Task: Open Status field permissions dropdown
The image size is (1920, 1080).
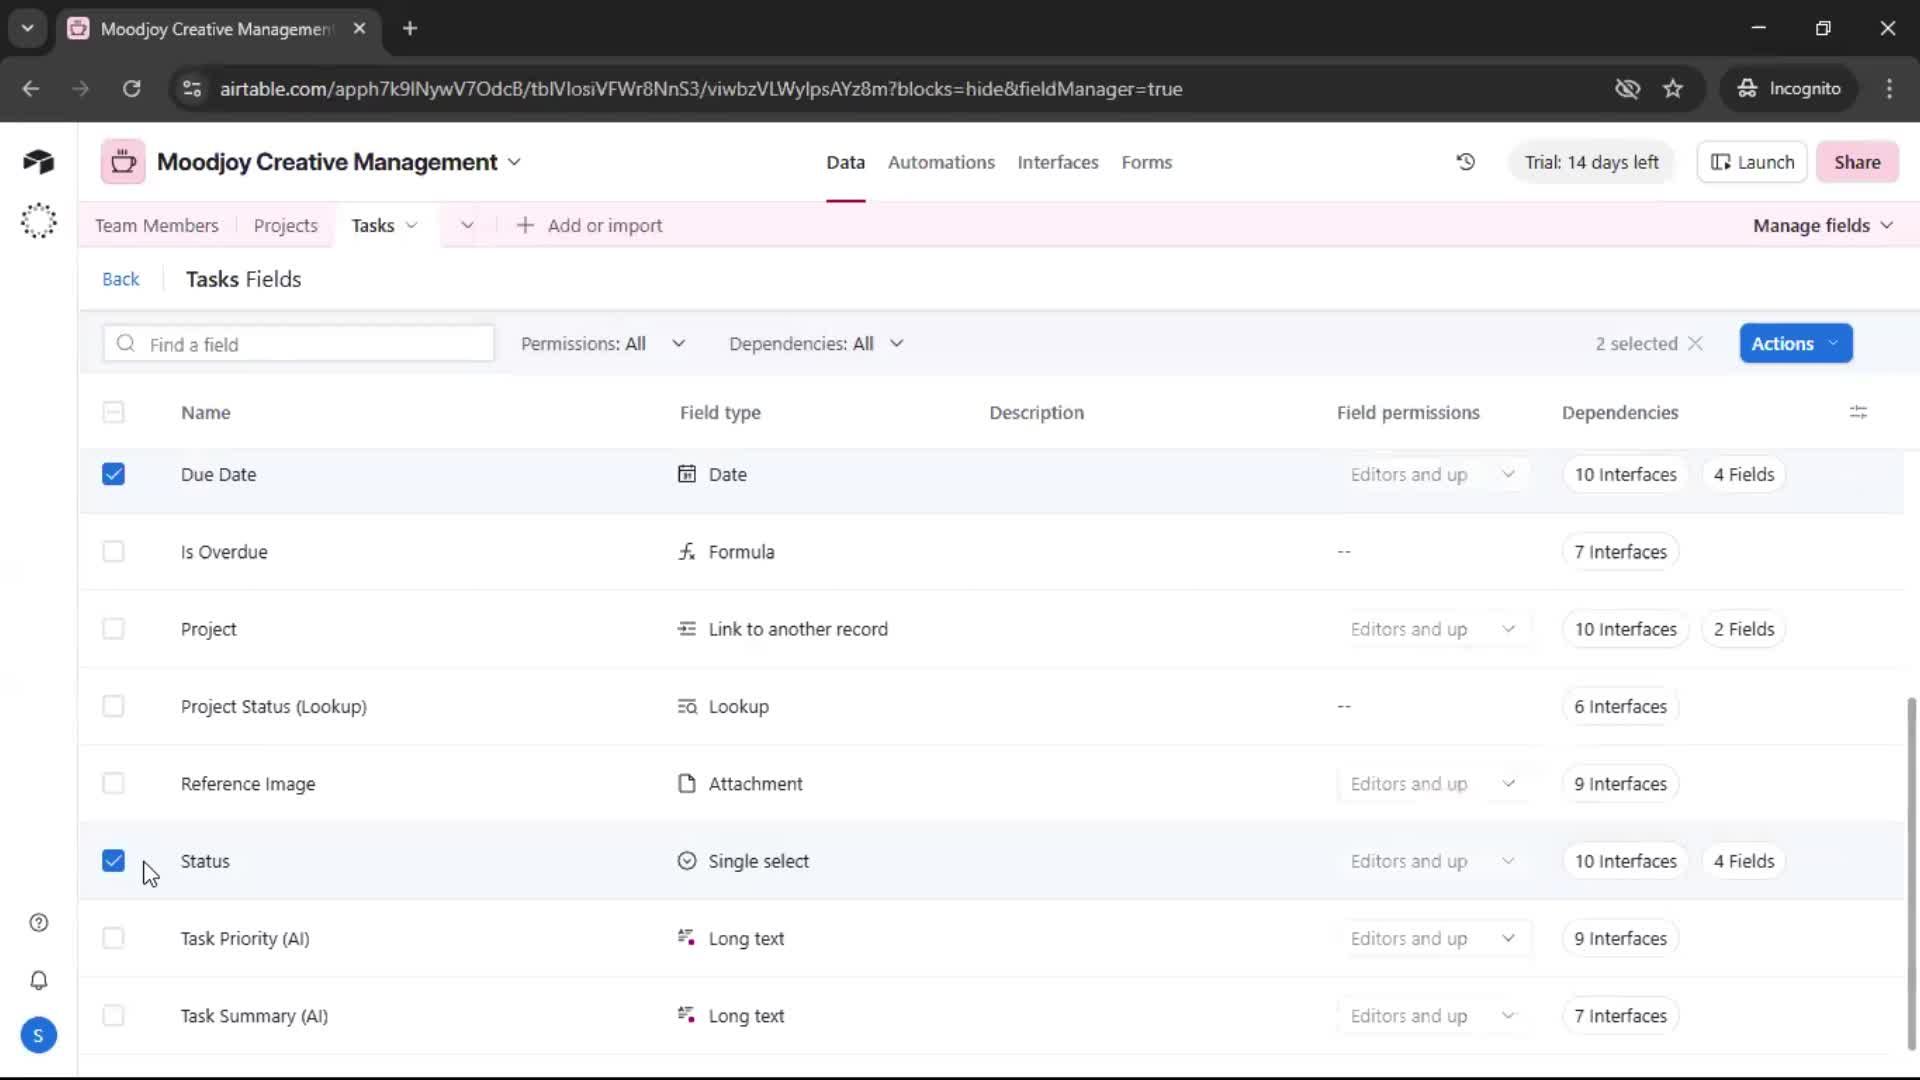Action: pos(1433,861)
